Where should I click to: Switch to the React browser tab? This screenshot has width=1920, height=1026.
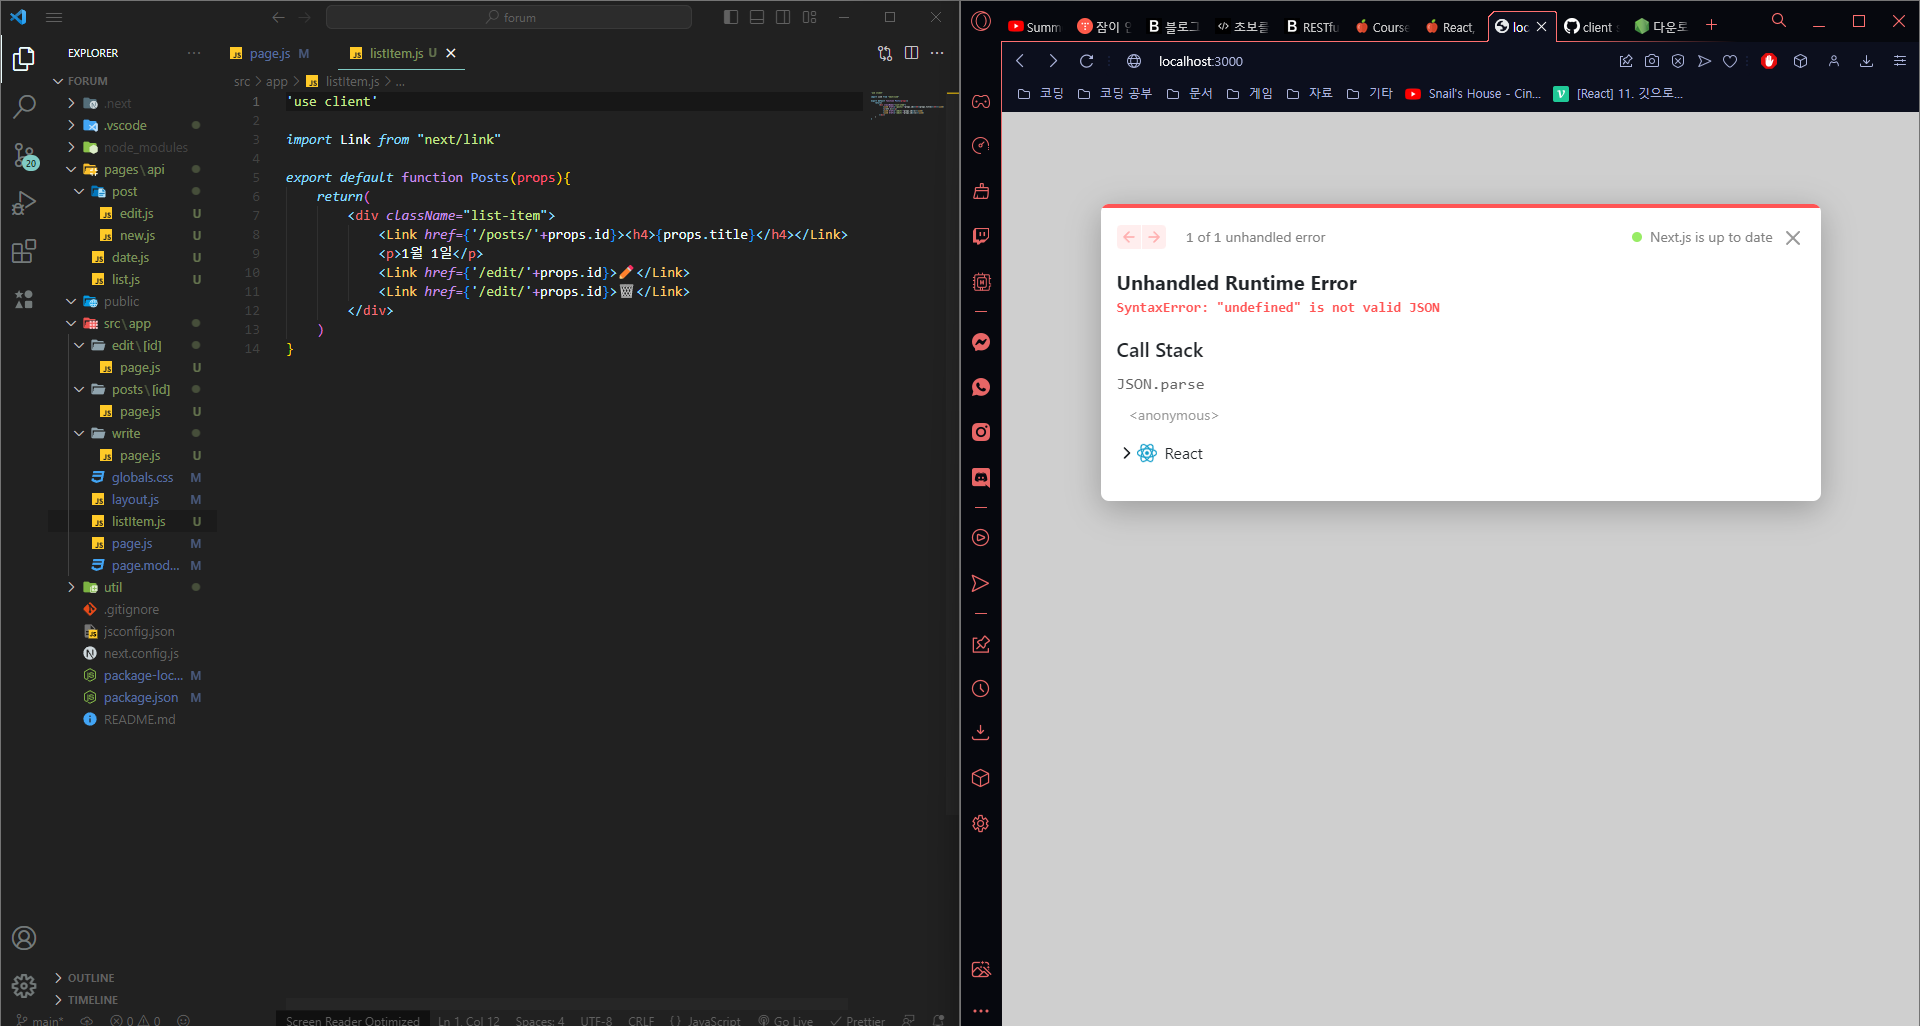pyautogui.click(x=1450, y=27)
